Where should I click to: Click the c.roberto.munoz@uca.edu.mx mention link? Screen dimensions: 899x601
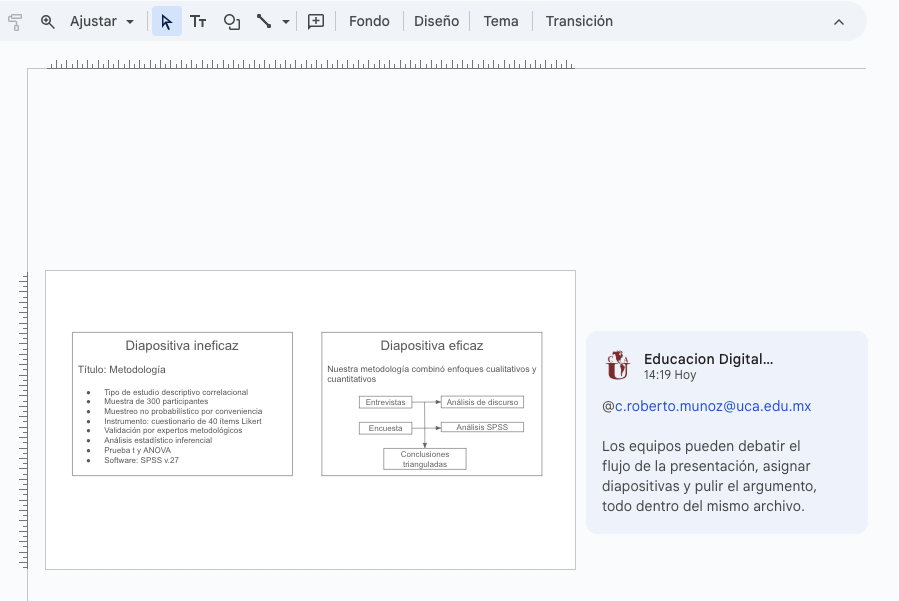pos(712,406)
